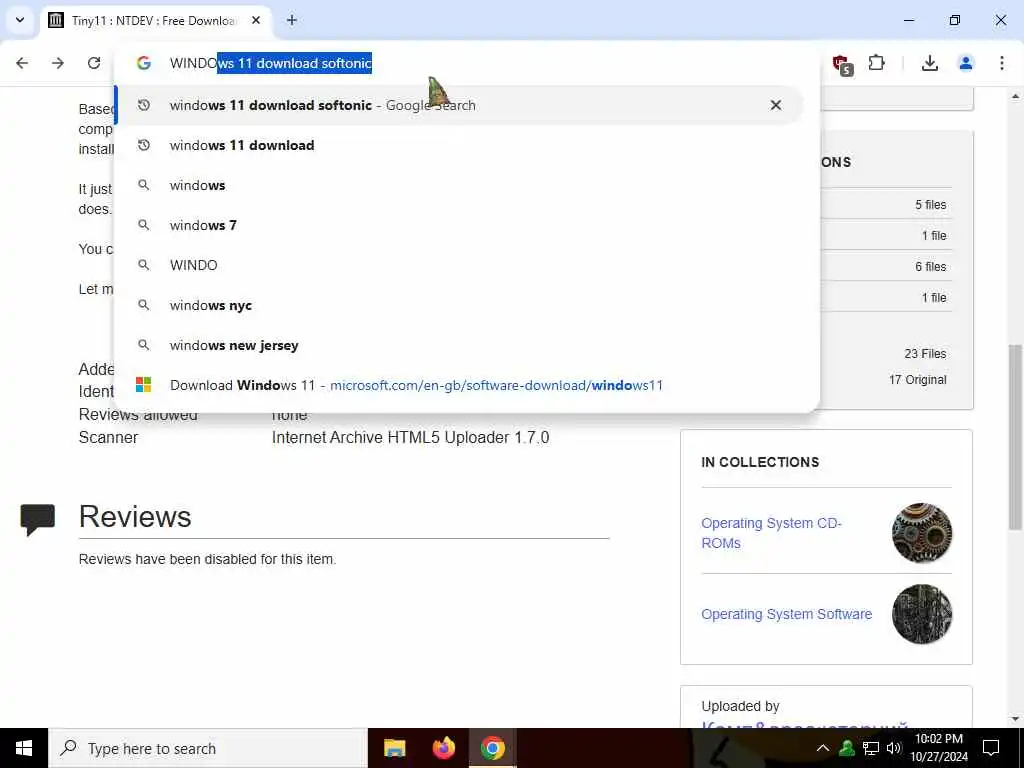The height and width of the screenshot is (768, 1024).
Task: Open the Operating System Software collection link
Action: [x=786, y=614]
